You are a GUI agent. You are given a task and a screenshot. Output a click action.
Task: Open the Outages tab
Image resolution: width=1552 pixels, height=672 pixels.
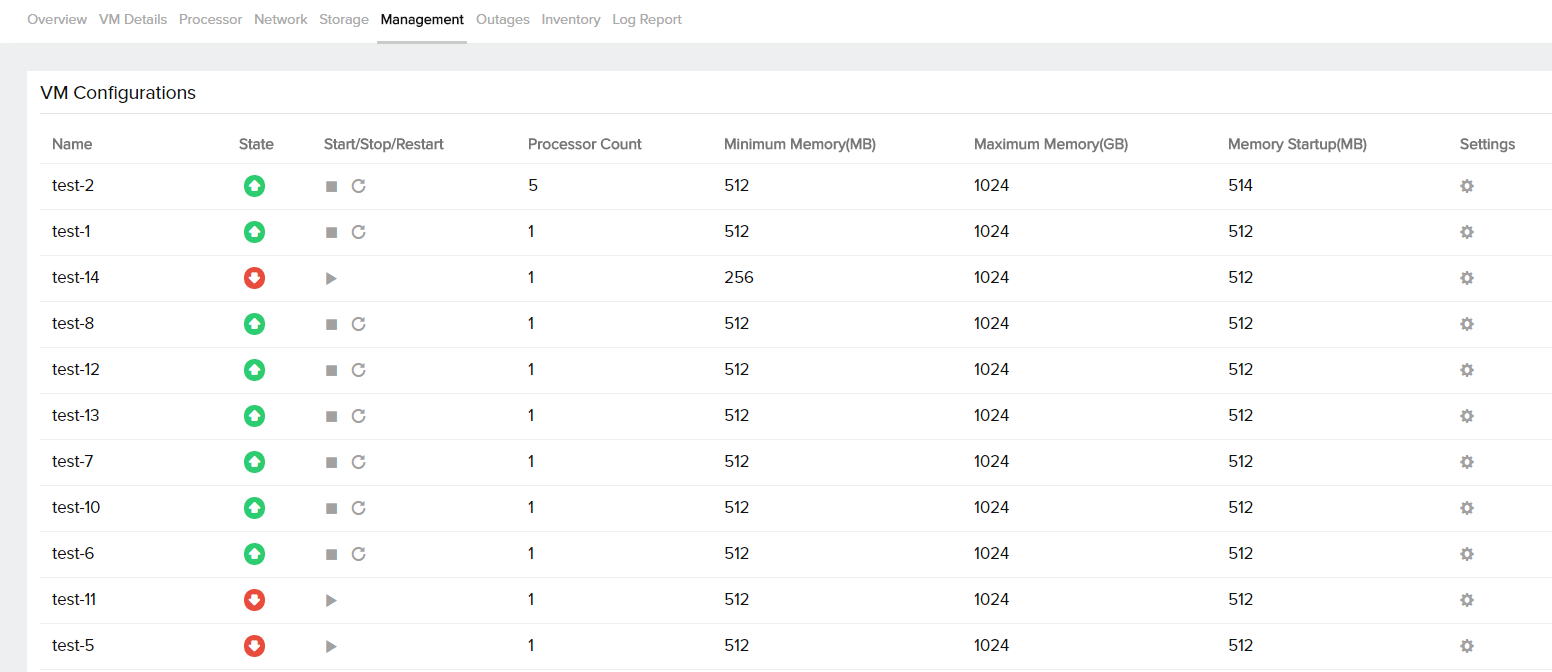pyautogui.click(x=503, y=19)
